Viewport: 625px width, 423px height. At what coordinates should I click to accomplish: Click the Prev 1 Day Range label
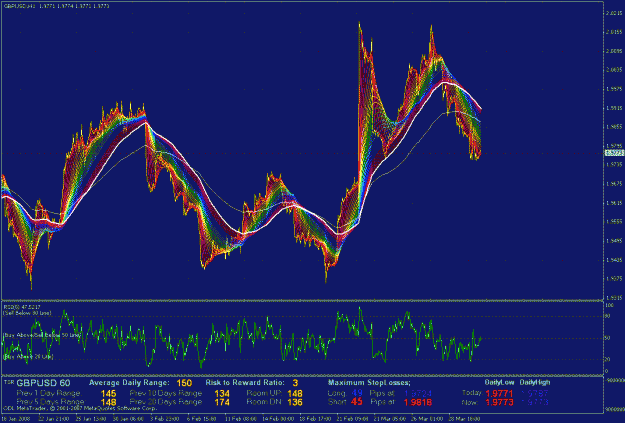pos(48,393)
